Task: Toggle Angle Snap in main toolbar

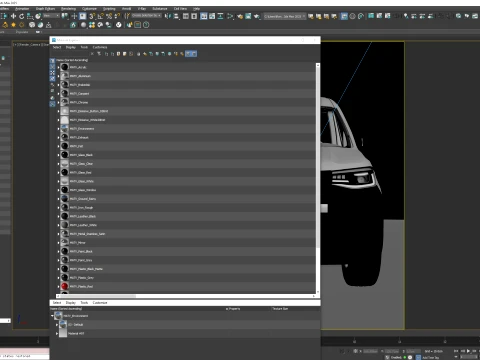Action: click(100, 16)
